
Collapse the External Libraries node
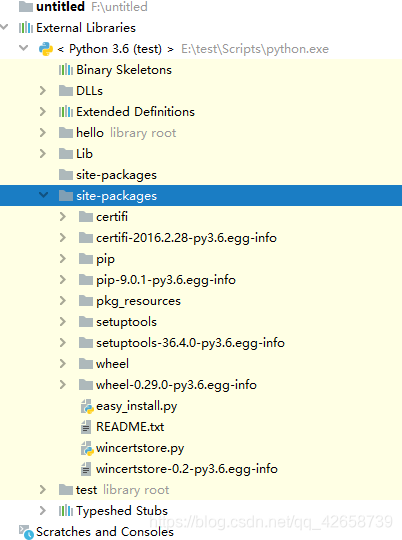point(4,27)
